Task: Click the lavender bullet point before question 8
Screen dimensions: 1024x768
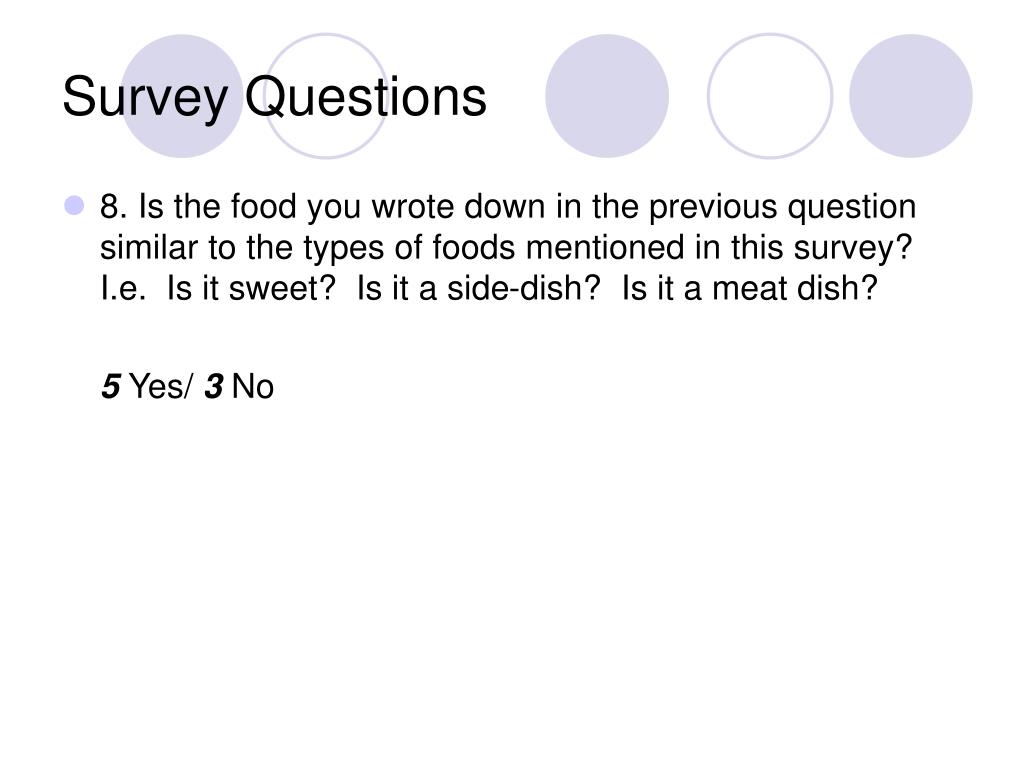Action: [x=74, y=206]
